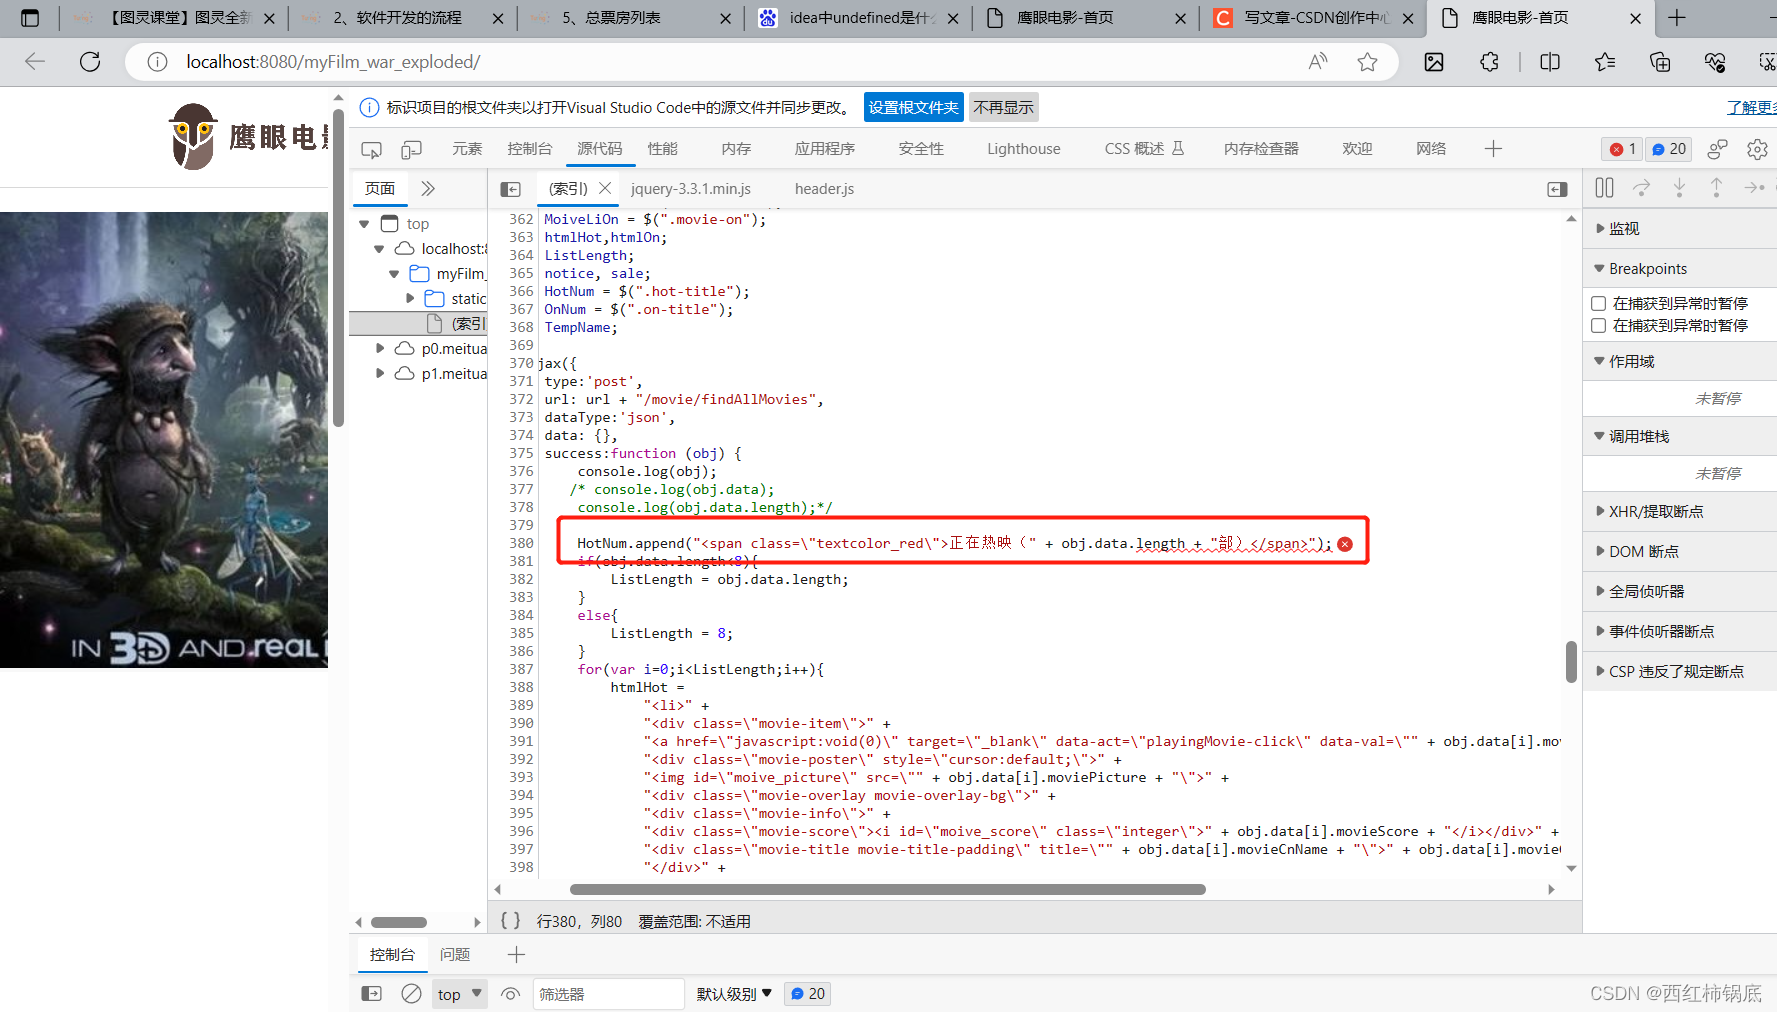Hide the debugger pane icon

(x=1557, y=189)
